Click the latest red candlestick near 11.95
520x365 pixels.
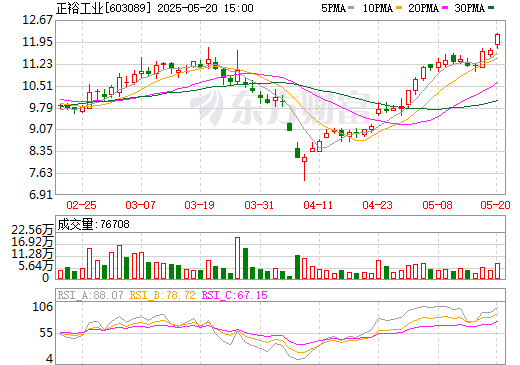(498, 40)
